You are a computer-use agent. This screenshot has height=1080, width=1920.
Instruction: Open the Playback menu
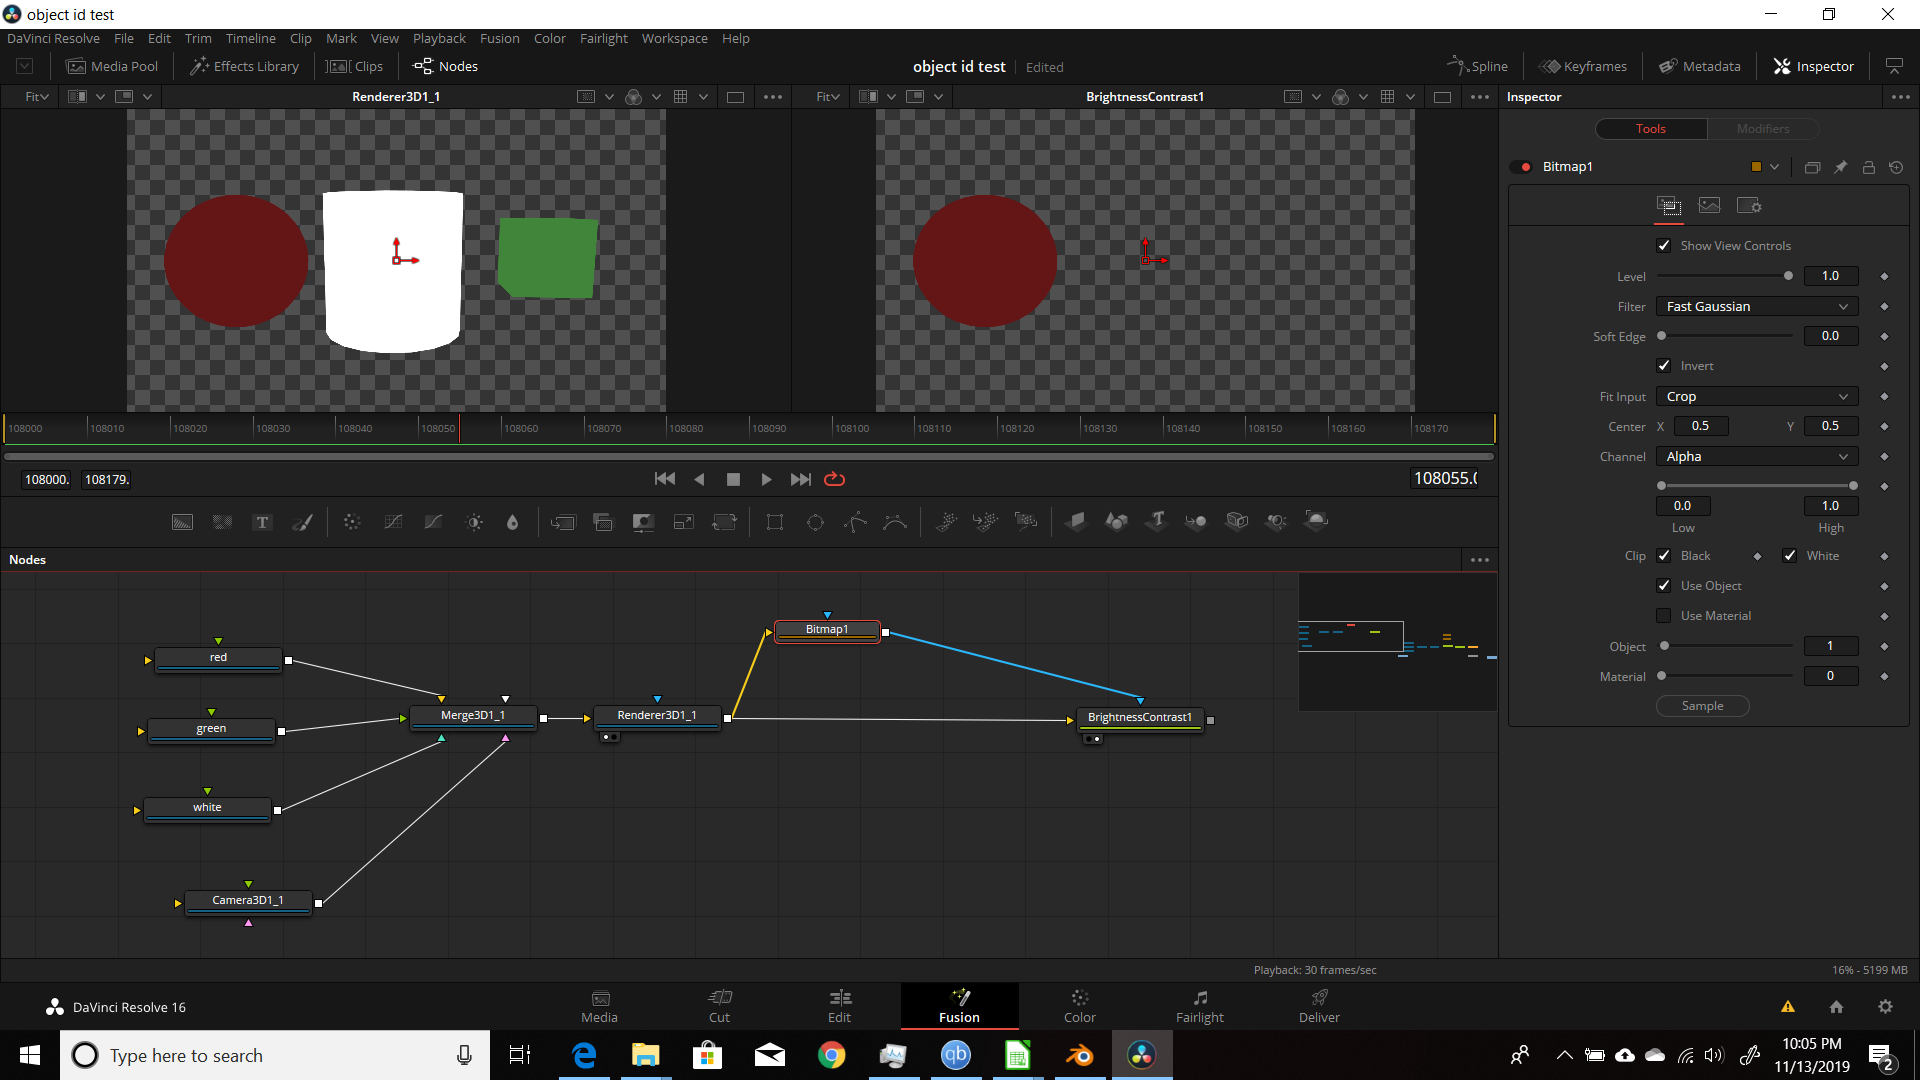tap(439, 38)
